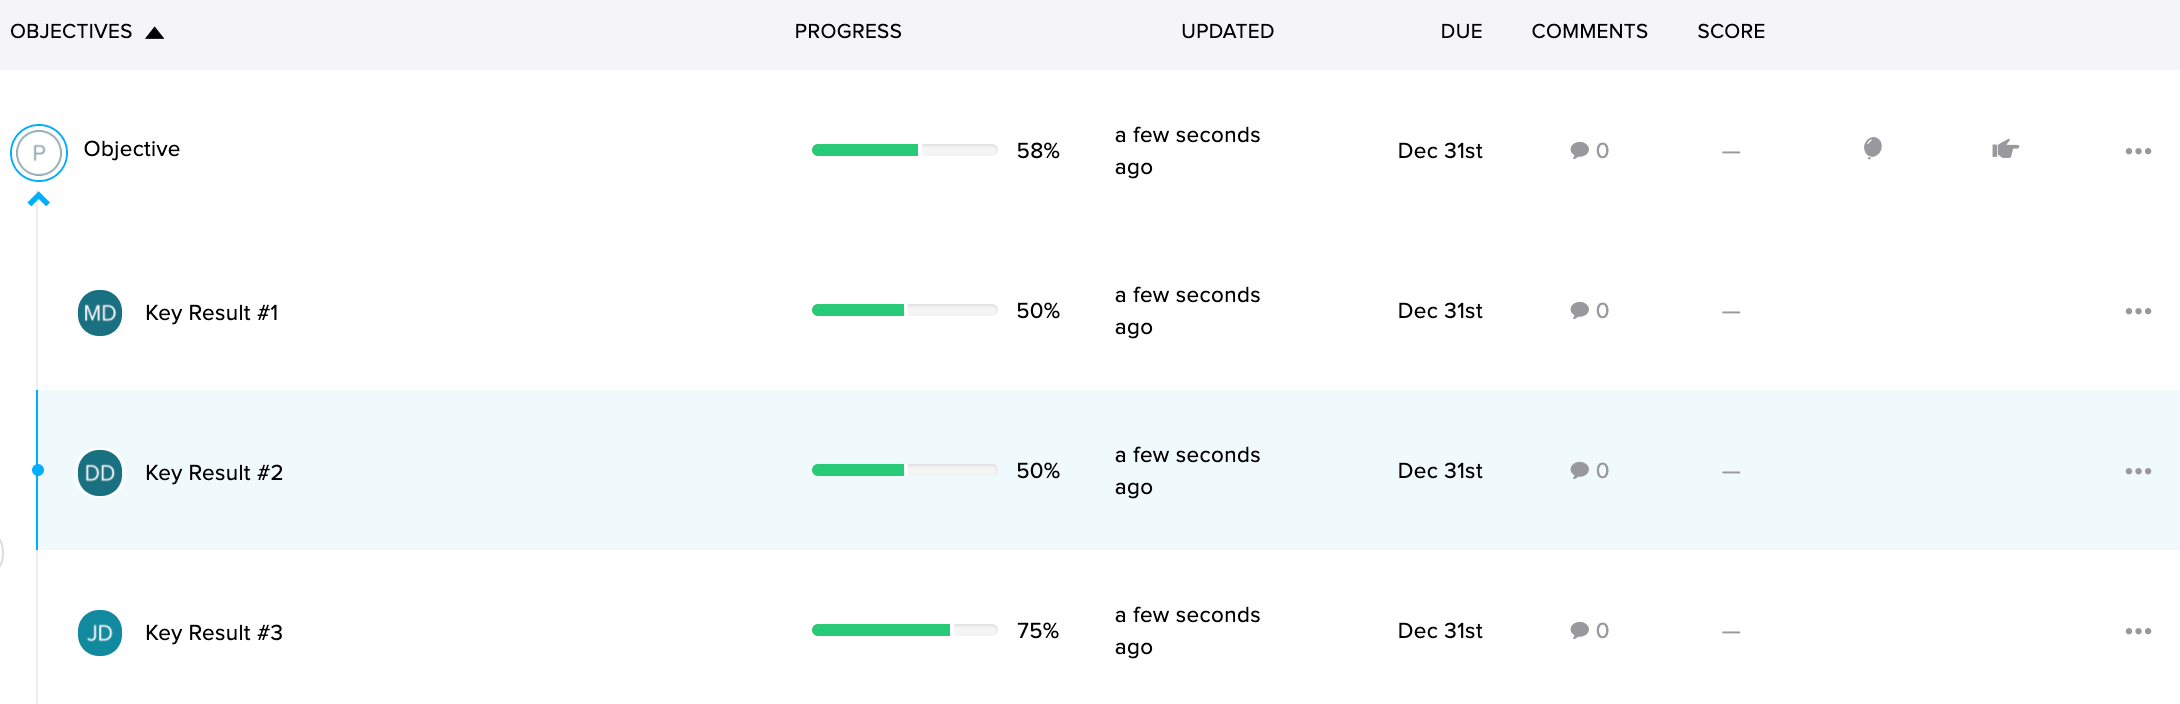Sort by the SCORE column header

pos(1731,31)
